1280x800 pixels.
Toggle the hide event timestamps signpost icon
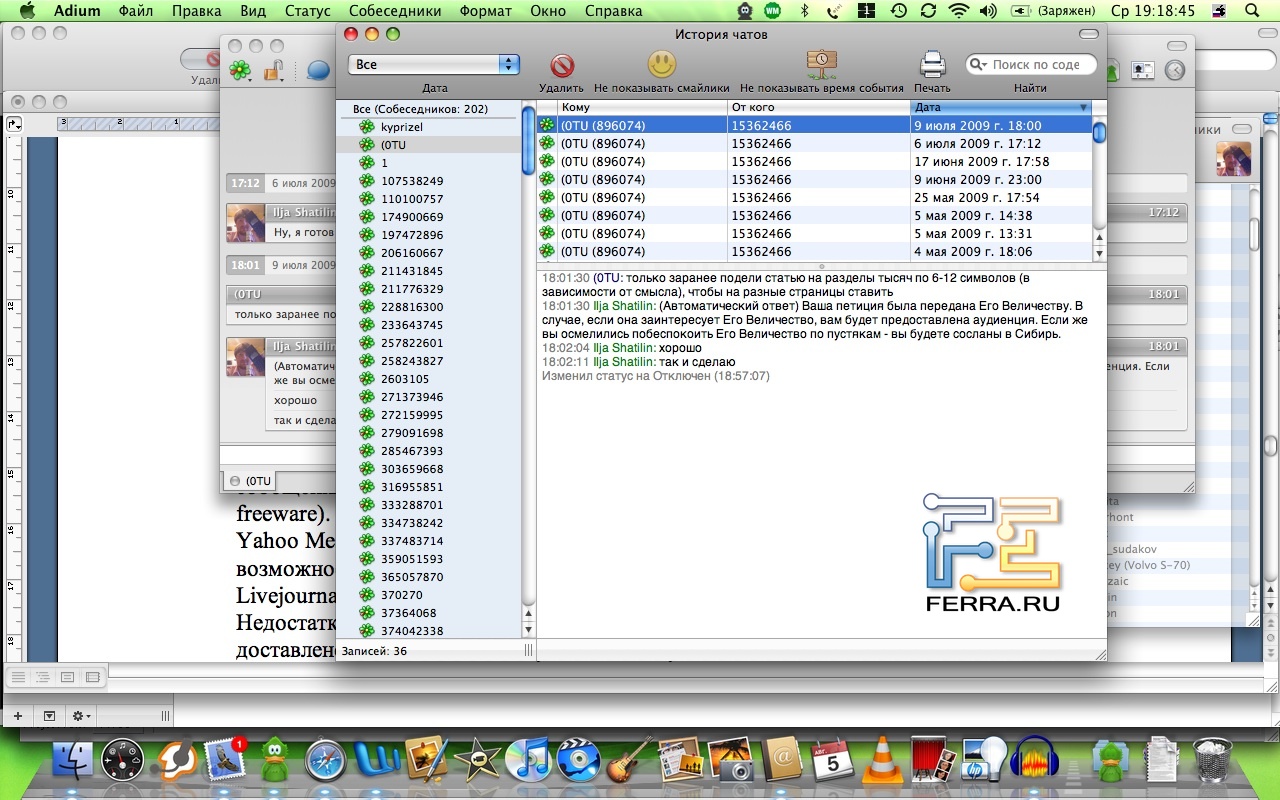tap(821, 65)
